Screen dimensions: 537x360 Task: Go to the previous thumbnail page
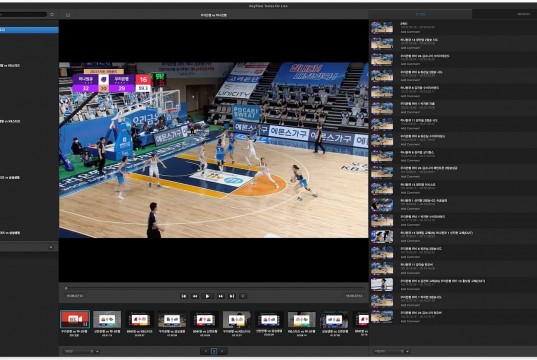pyautogui.click(x=206, y=351)
